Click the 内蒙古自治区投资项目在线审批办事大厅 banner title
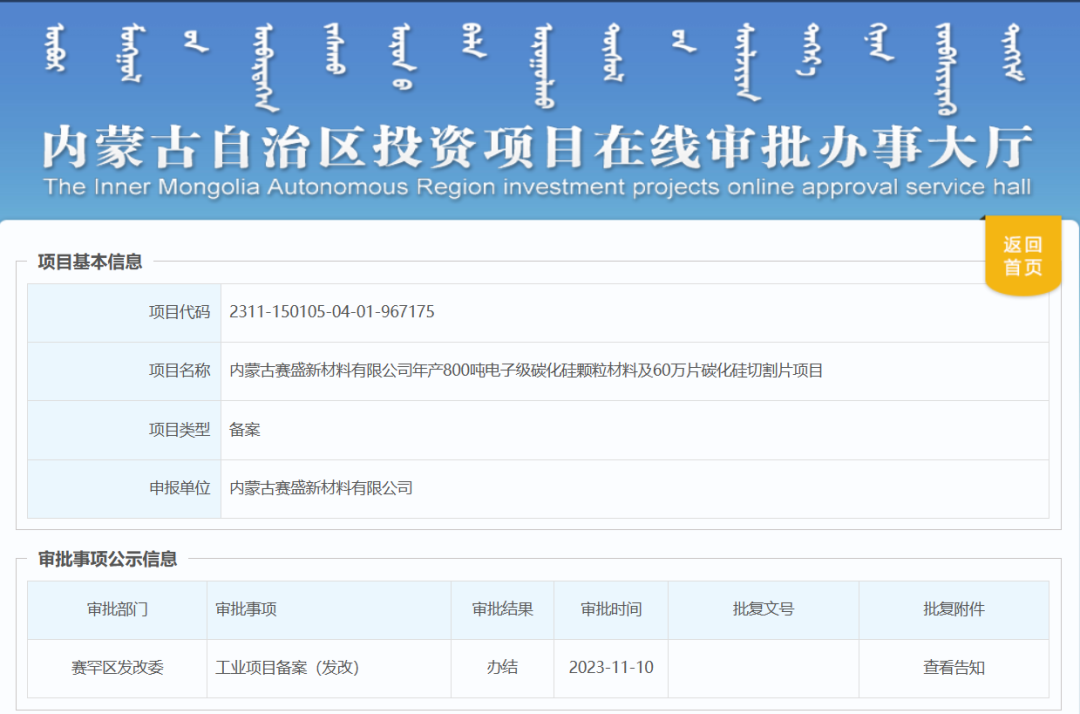 538,147
